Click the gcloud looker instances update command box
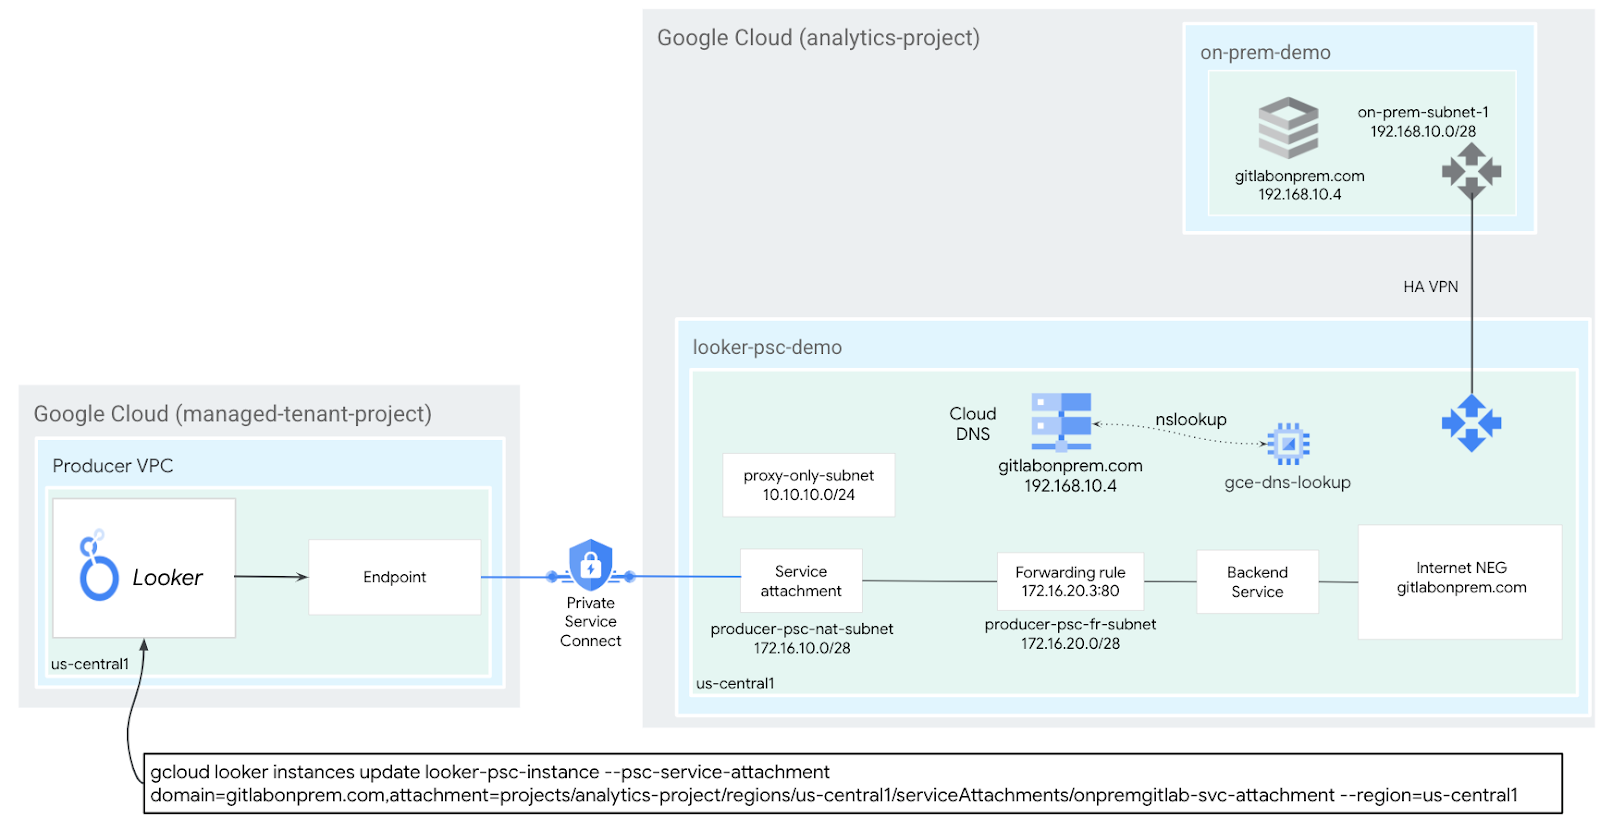 click(x=852, y=784)
